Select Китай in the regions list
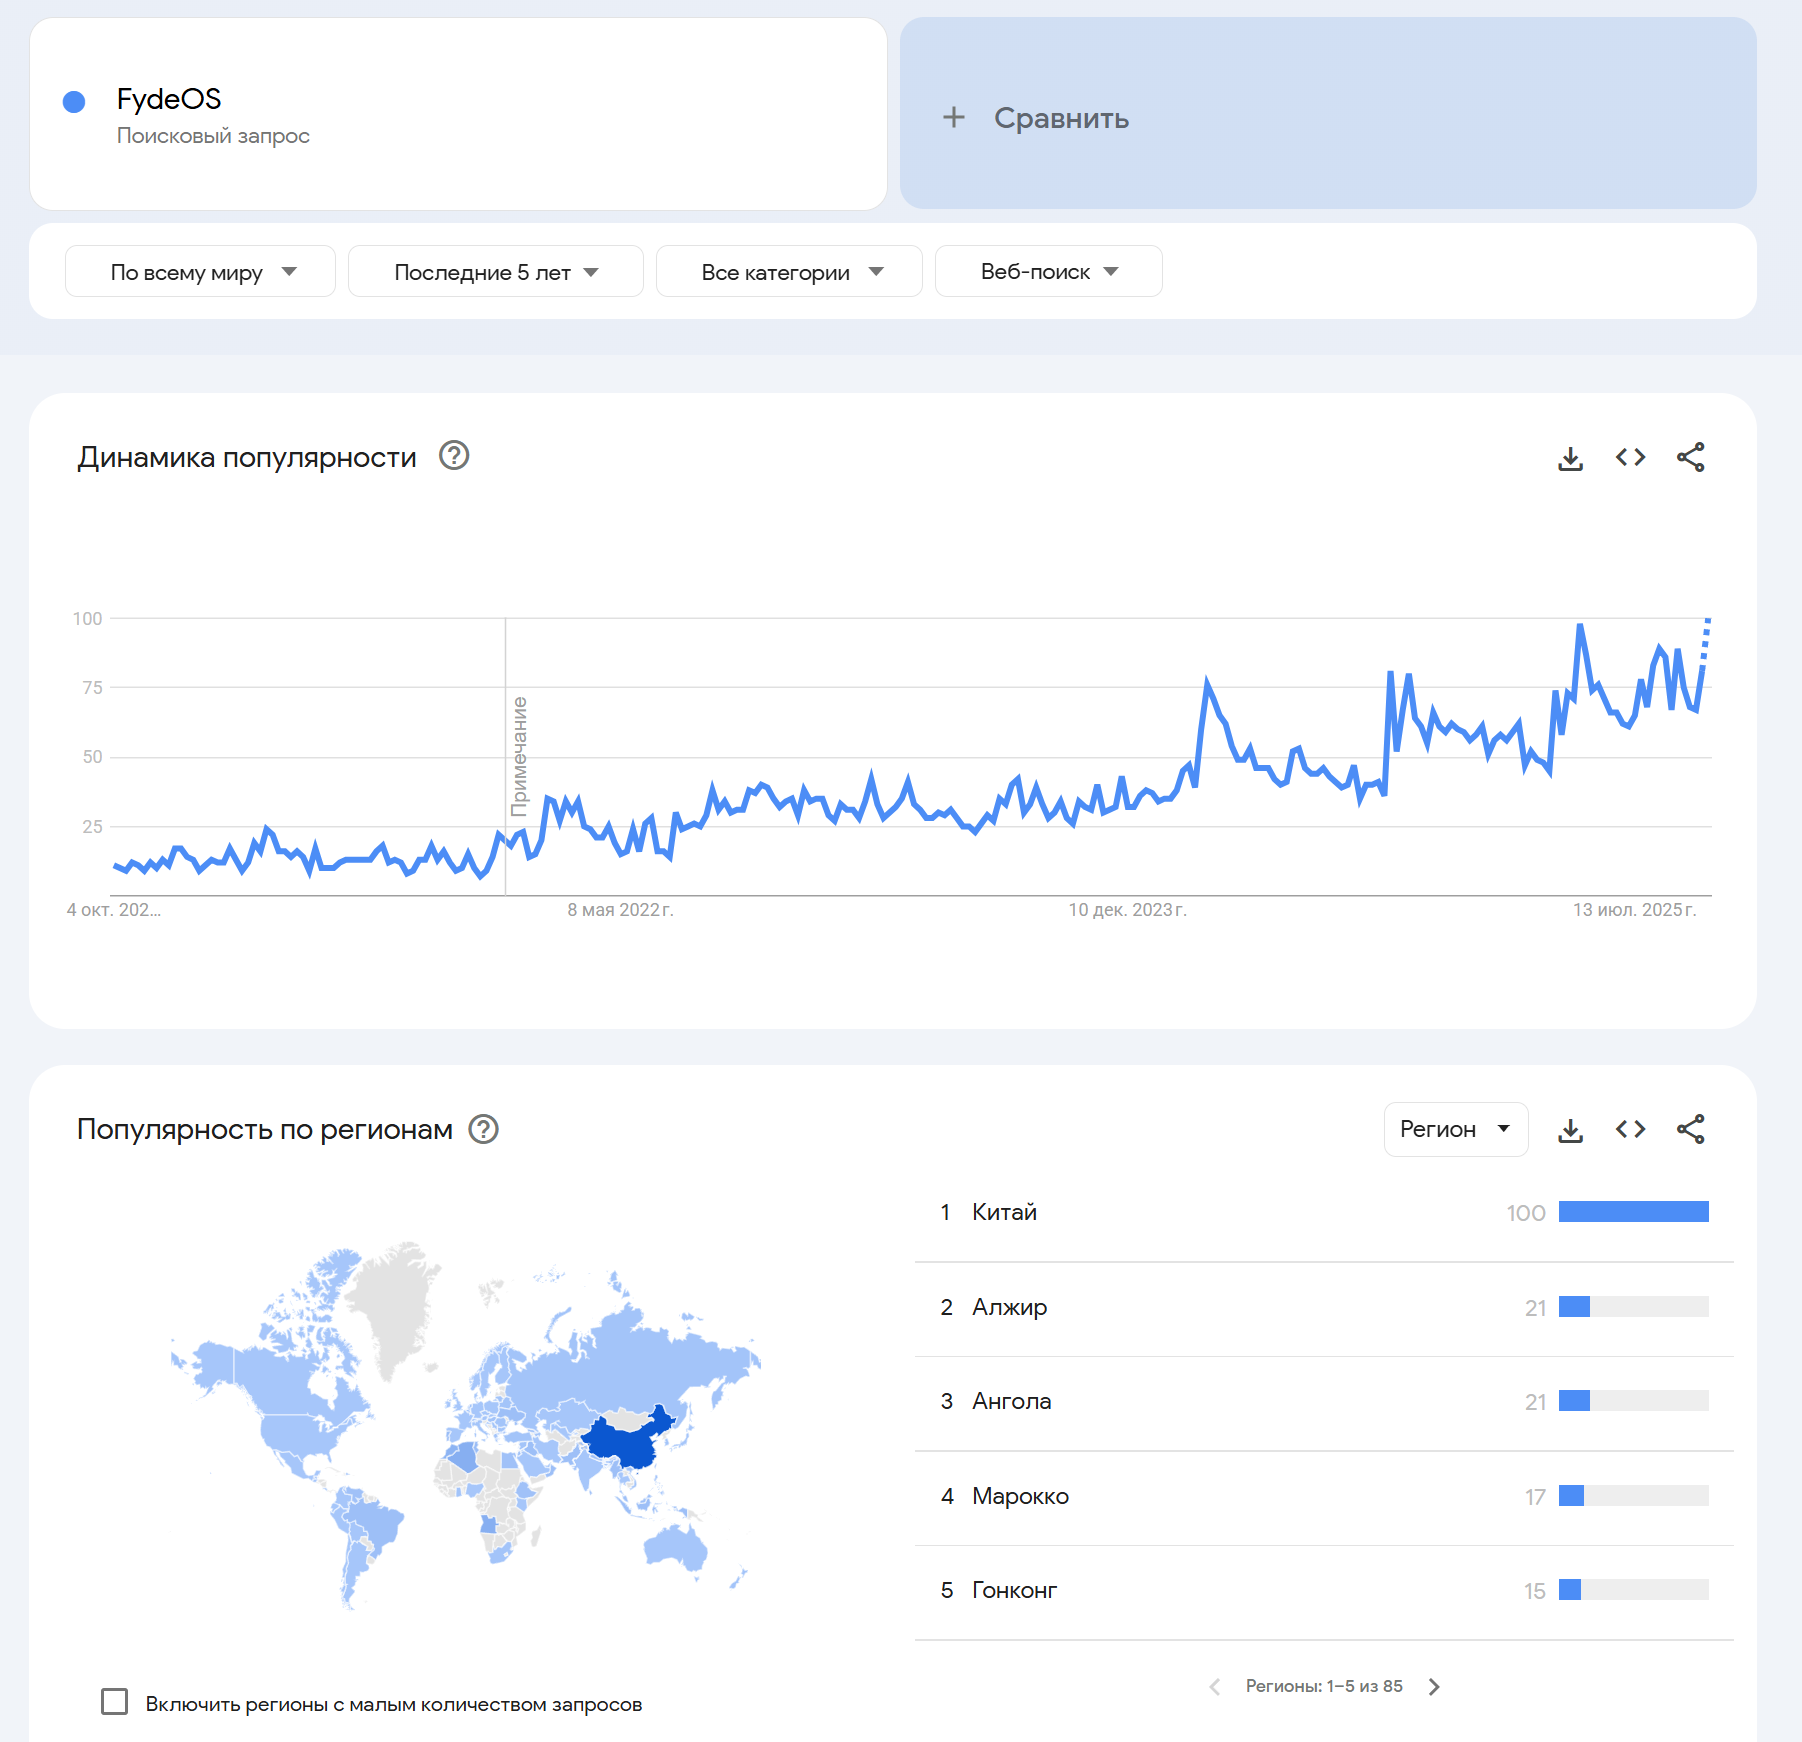Screen dimensions: 1802x1742 1004,1212
